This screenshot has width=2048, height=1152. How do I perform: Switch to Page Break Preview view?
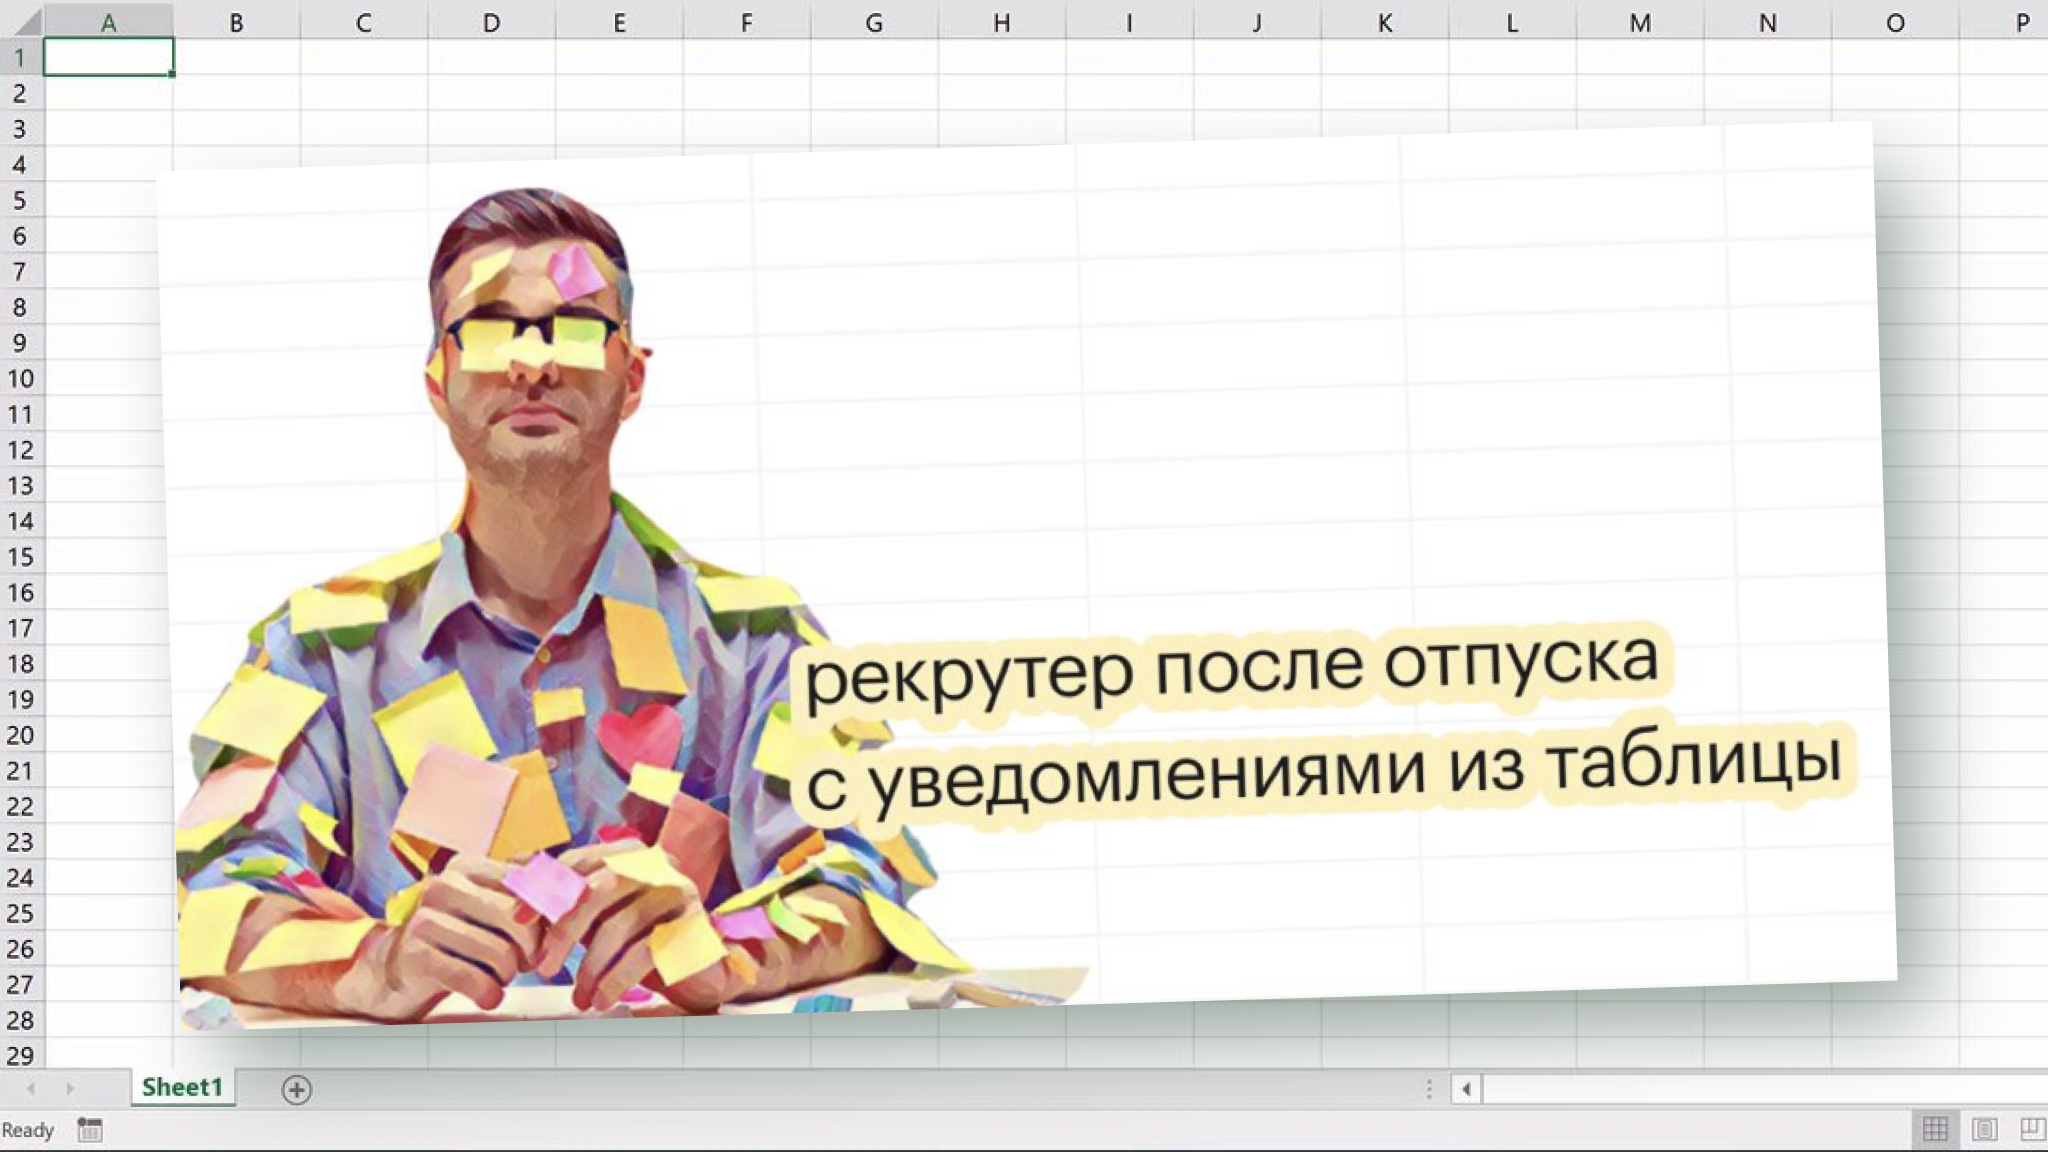tap(2031, 1130)
